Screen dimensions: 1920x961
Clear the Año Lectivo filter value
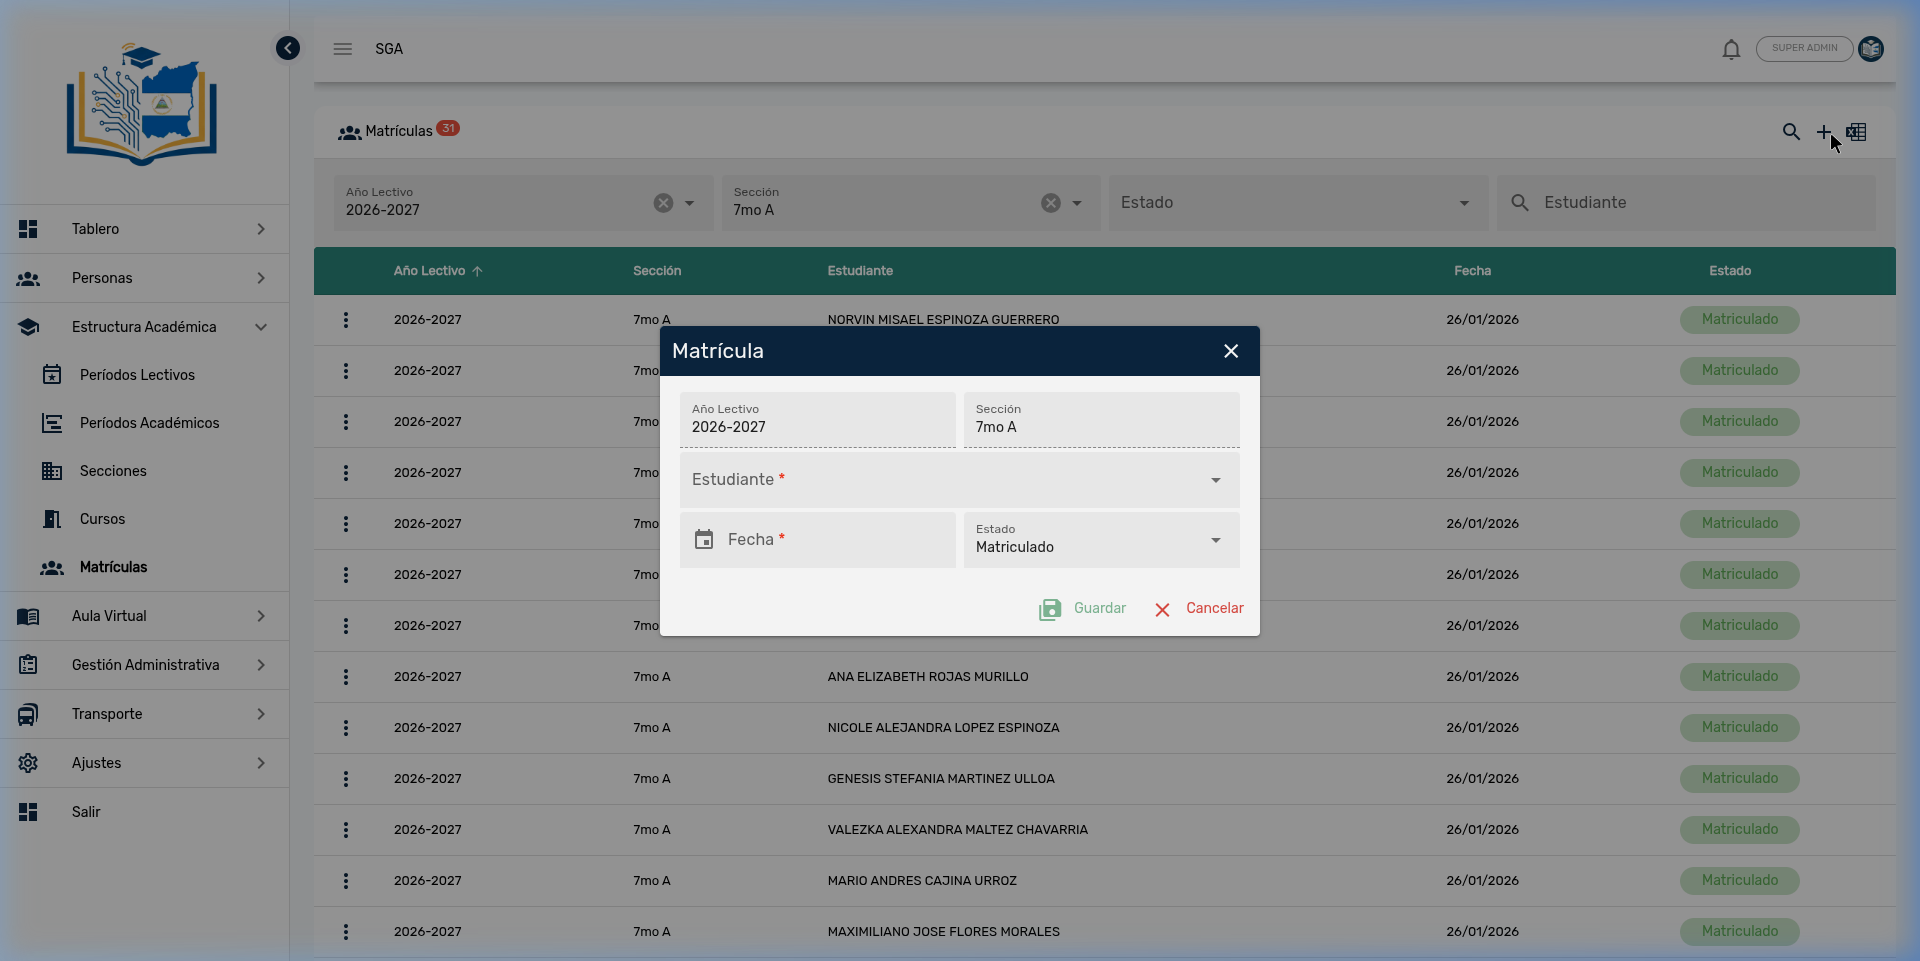click(x=663, y=203)
